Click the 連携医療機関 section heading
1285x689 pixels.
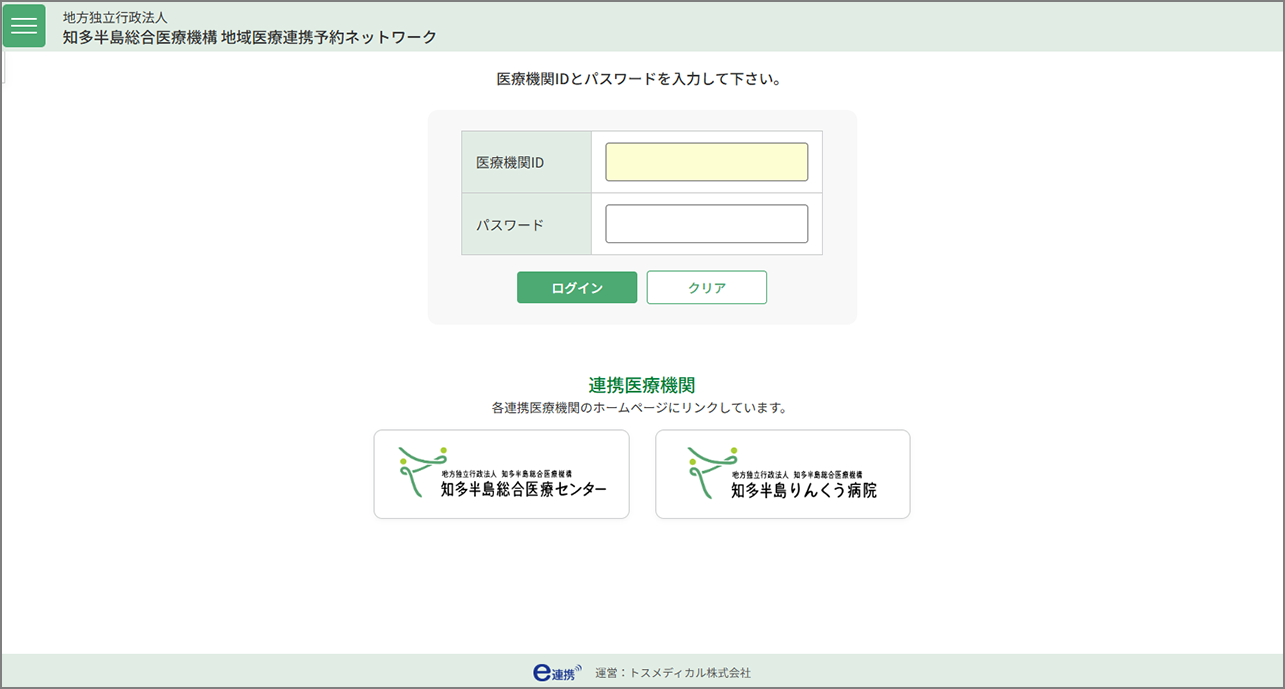point(642,385)
